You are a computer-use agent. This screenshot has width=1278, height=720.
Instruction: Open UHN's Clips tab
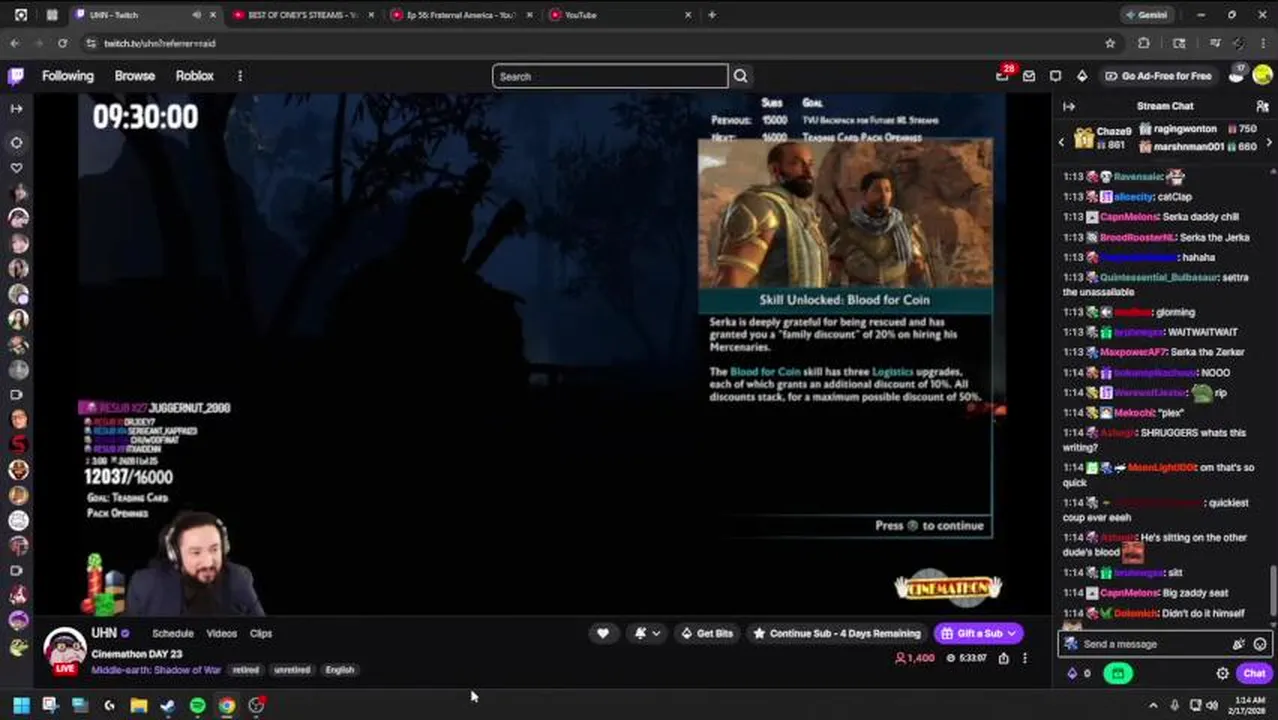pyautogui.click(x=260, y=633)
